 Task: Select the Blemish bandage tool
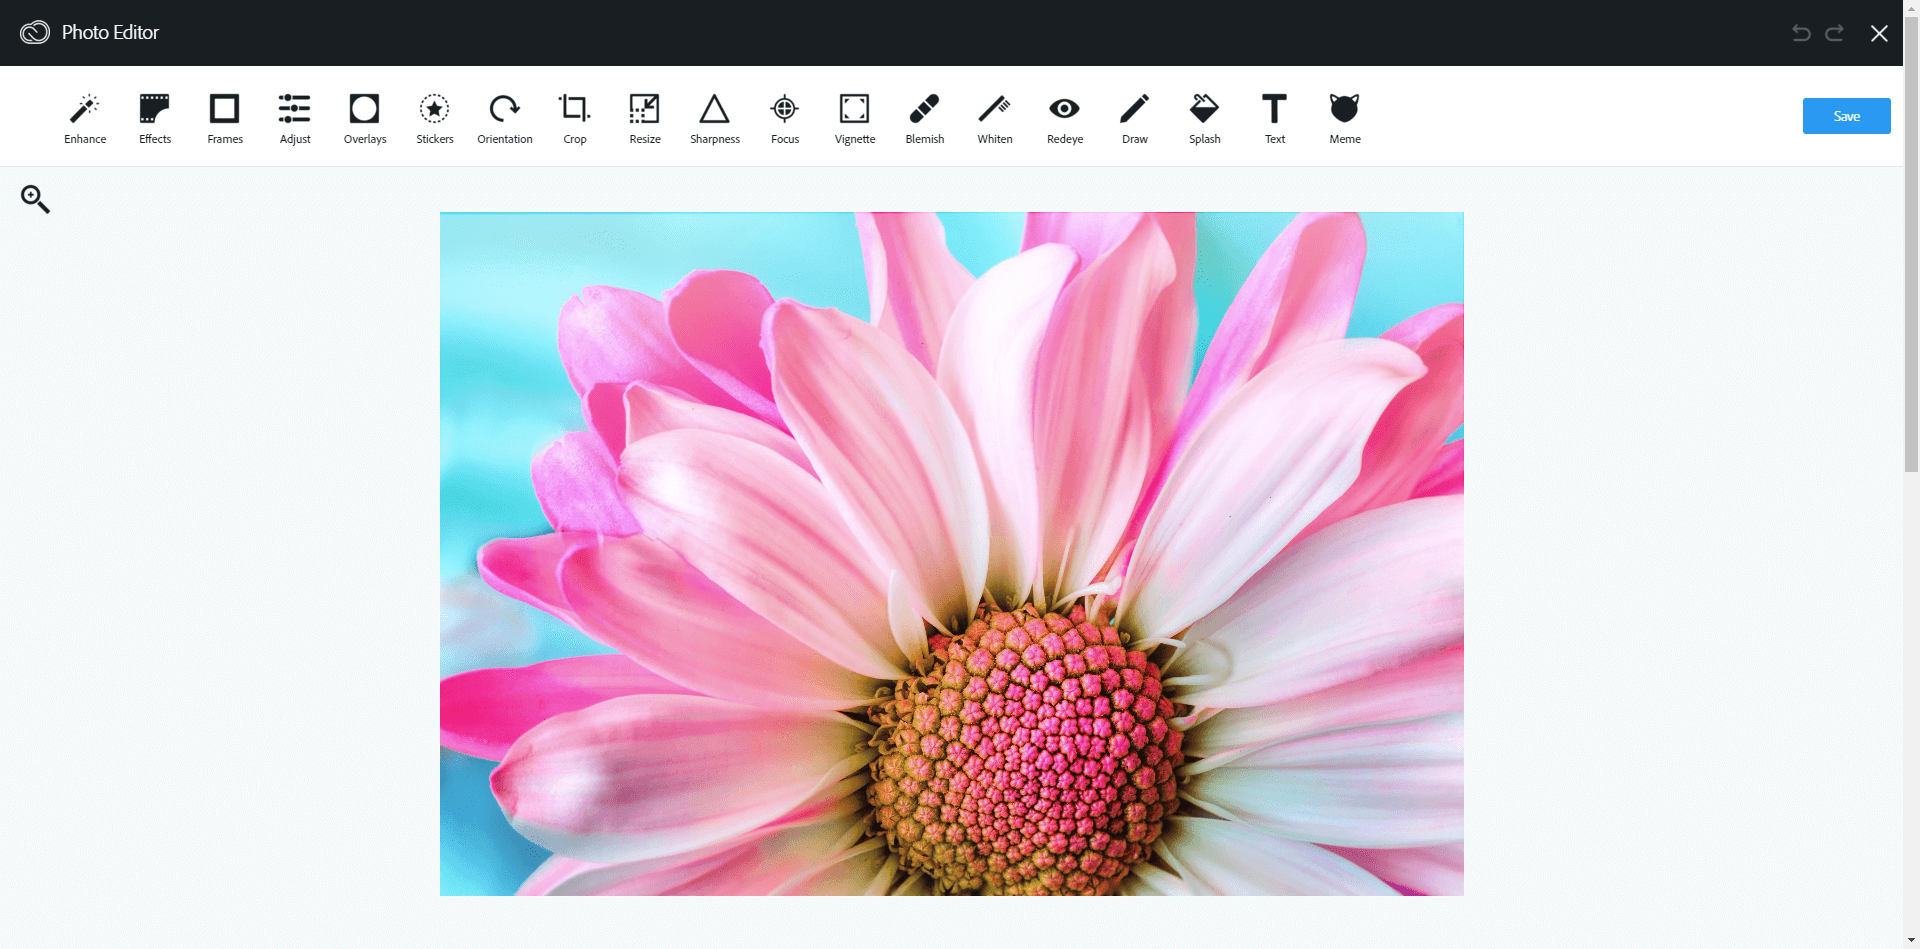pyautogui.click(x=925, y=117)
